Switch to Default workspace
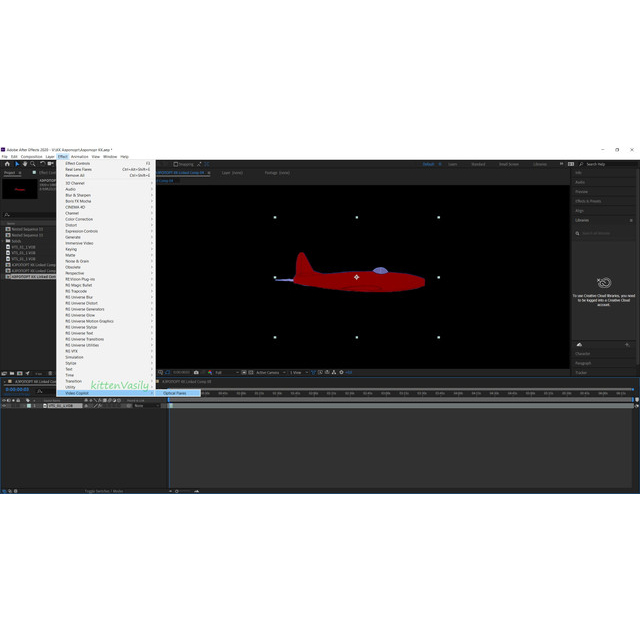Image resolution: width=640 pixels, height=640 pixels. [428, 164]
